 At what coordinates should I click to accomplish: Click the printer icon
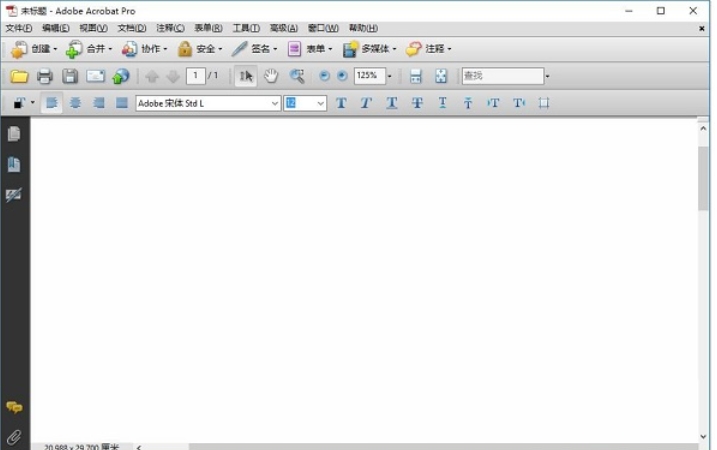(x=44, y=76)
